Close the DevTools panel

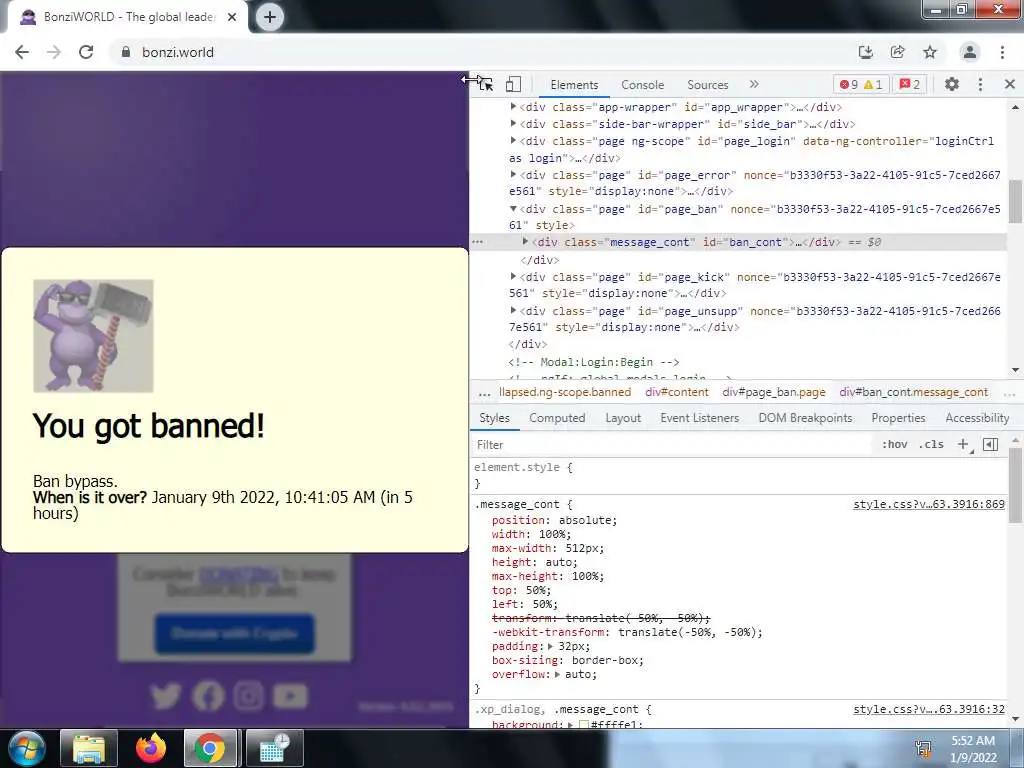1010,84
